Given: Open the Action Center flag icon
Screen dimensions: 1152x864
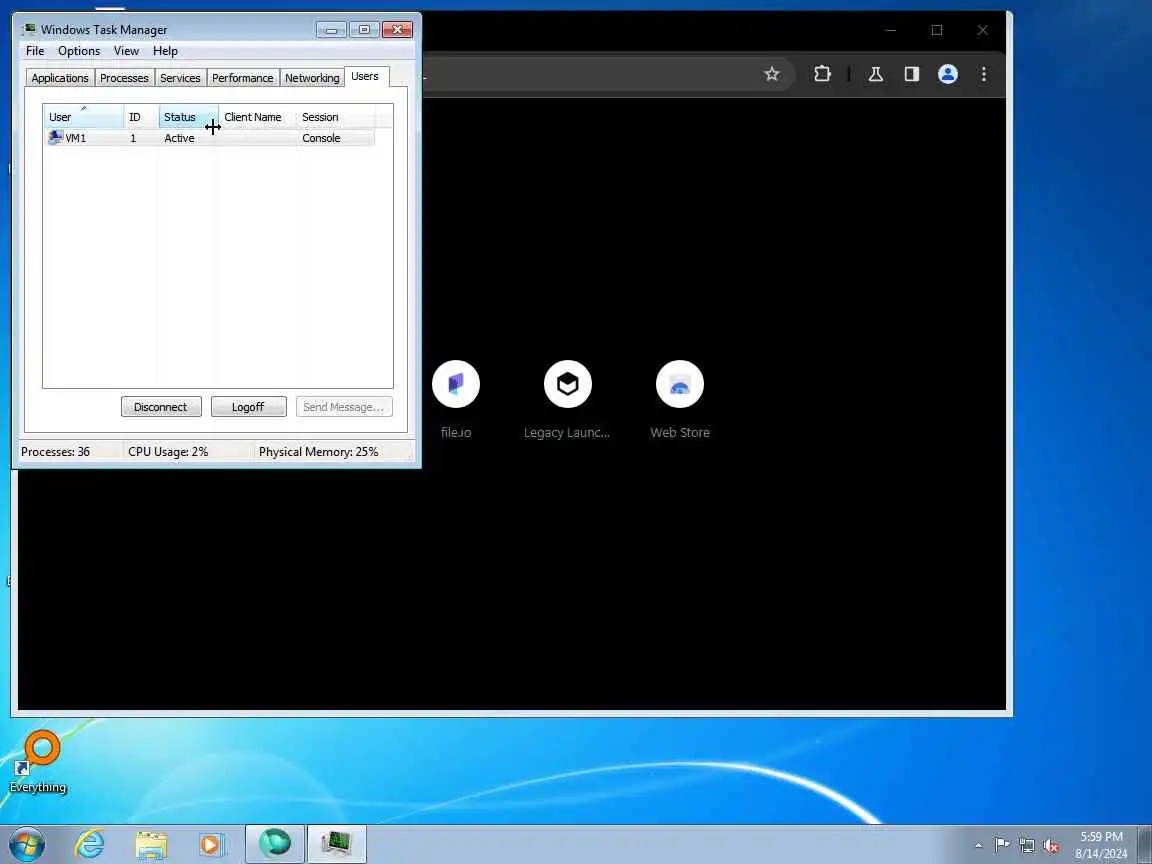Looking at the screenshot, I should 1001,845.
